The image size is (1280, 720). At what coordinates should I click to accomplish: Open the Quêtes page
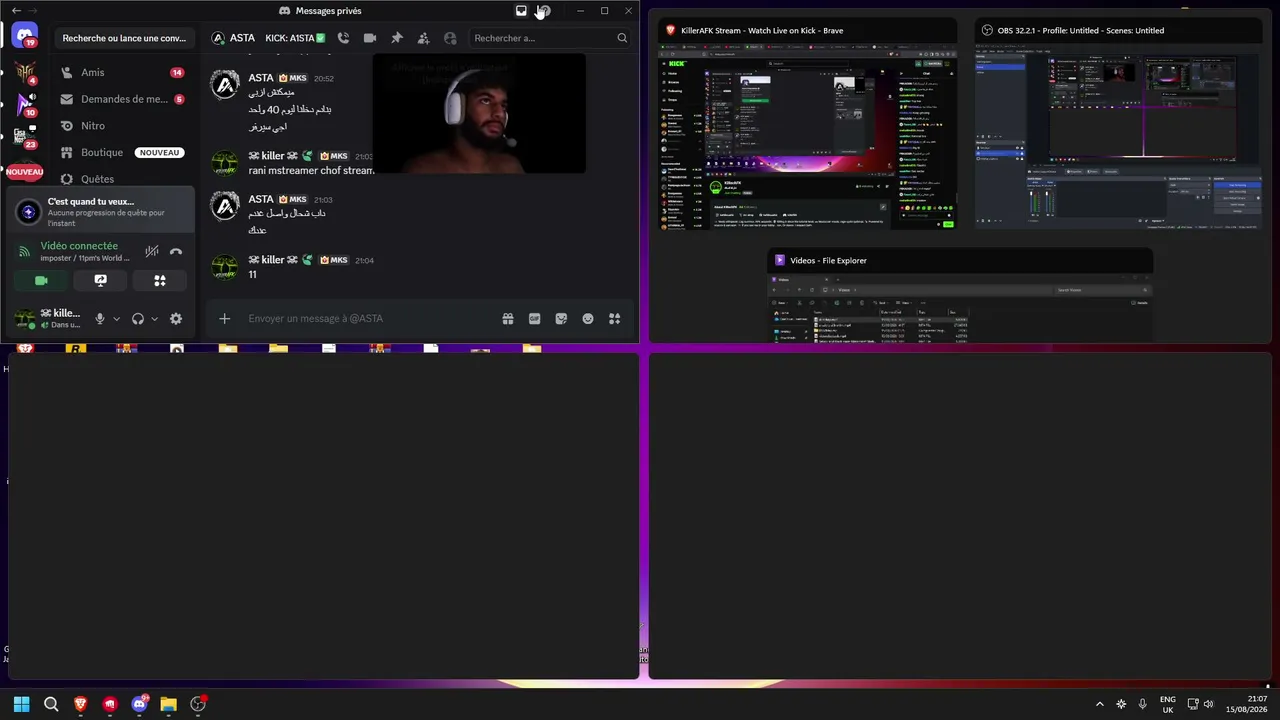pos(122,179)
